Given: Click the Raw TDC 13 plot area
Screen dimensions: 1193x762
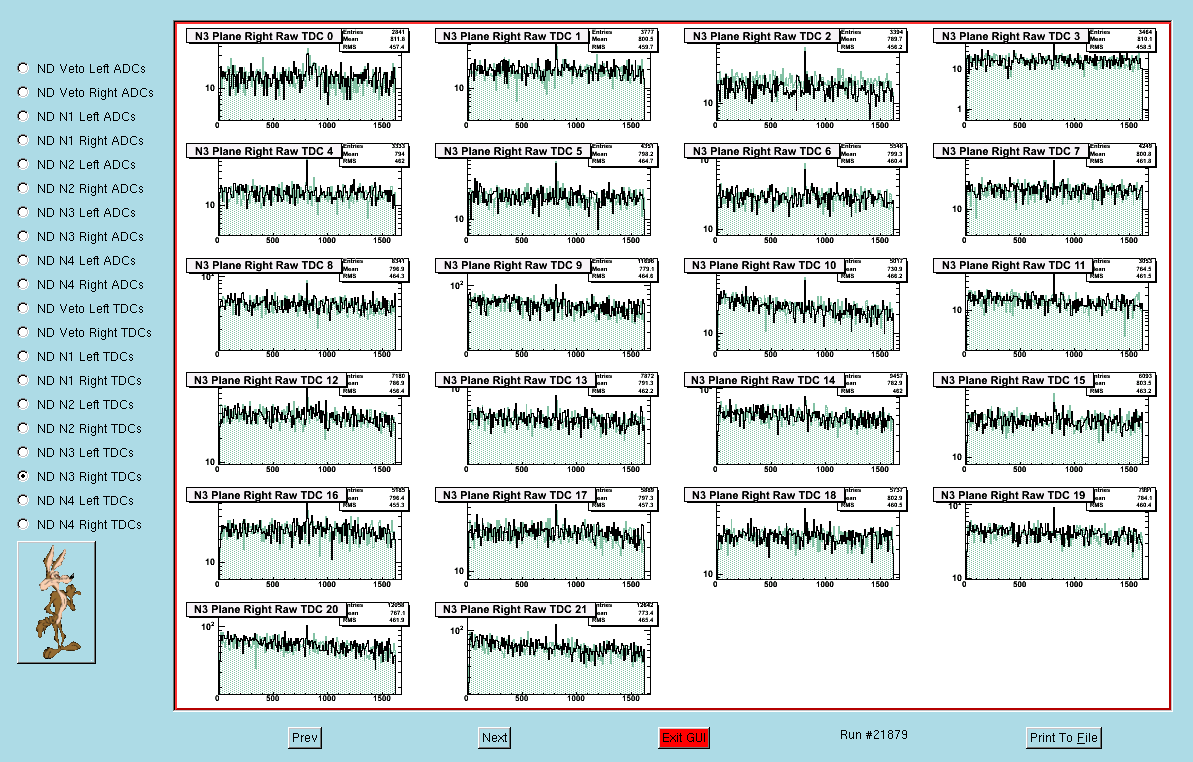Looking at the screenshot, I should pyautogui.click(x=556, y=426).
